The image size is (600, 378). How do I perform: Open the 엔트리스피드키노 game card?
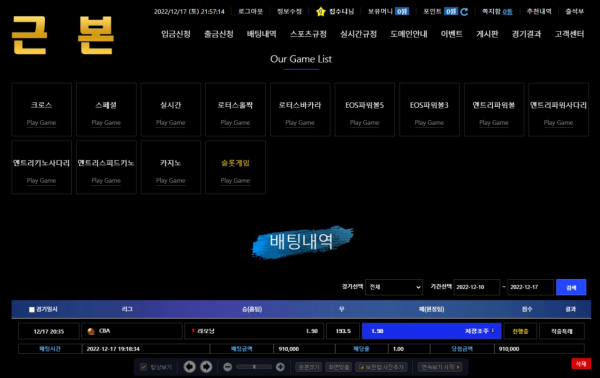(x=106, y=168)
